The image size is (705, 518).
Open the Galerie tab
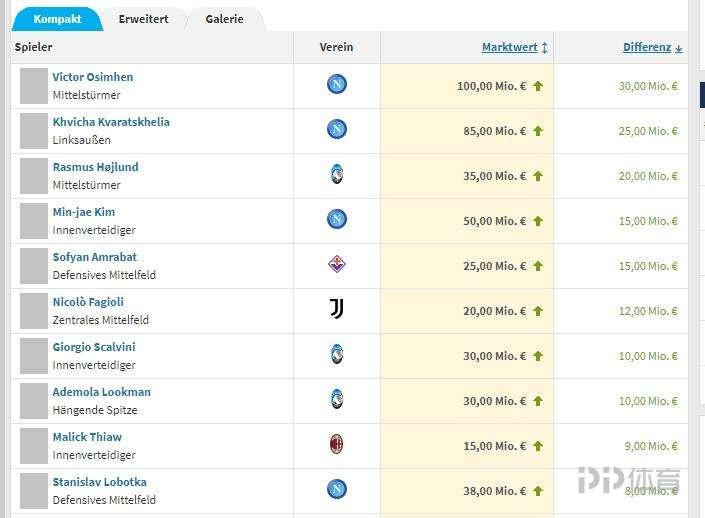(224, 19)
